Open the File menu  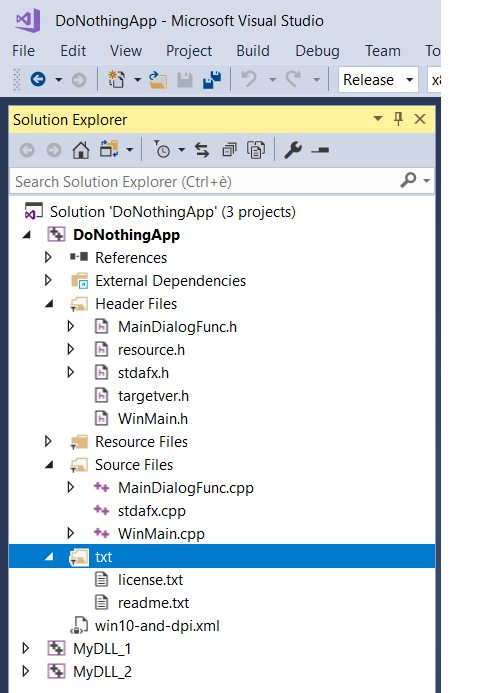pos(23,51)
